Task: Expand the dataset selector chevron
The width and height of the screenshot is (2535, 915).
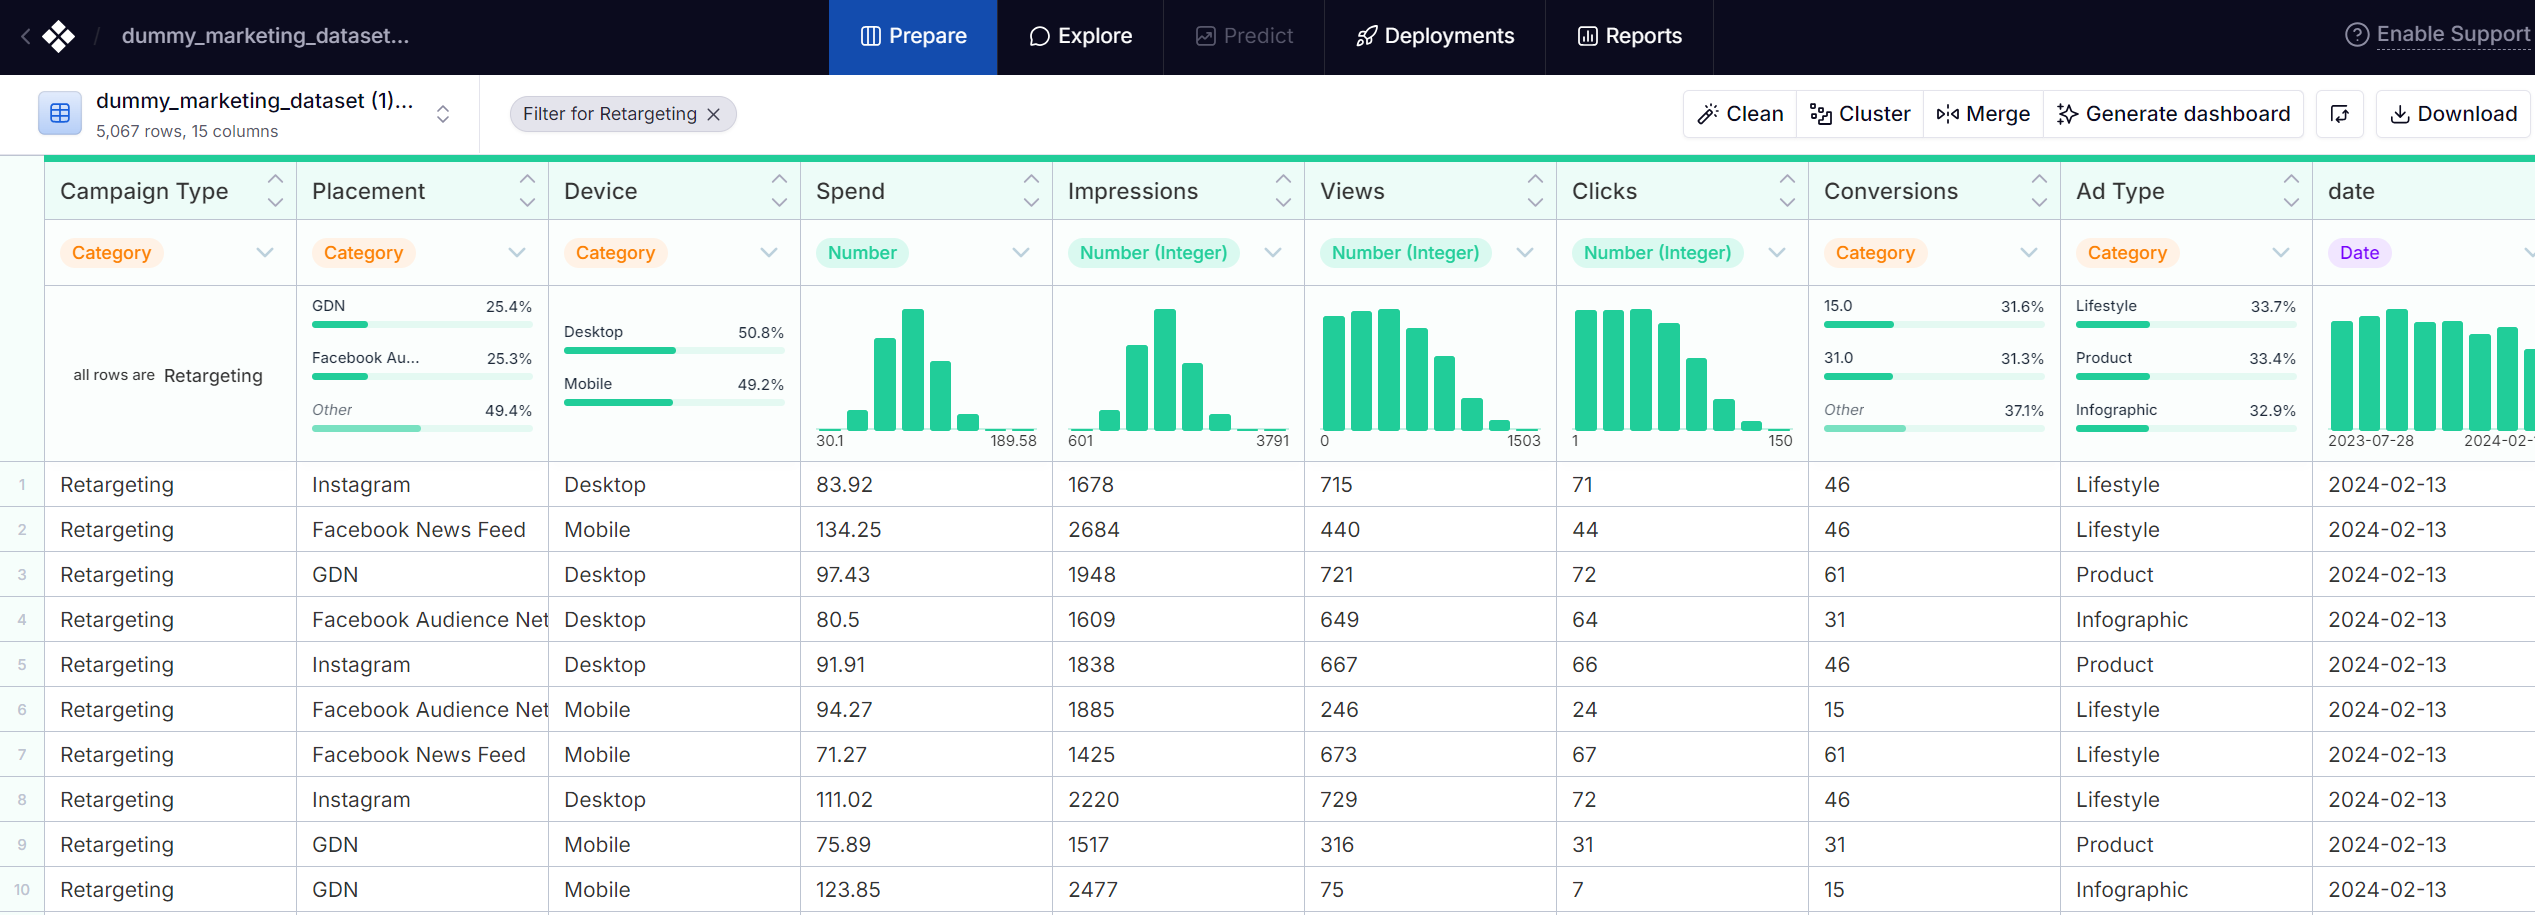Action: tap(443, 114)
